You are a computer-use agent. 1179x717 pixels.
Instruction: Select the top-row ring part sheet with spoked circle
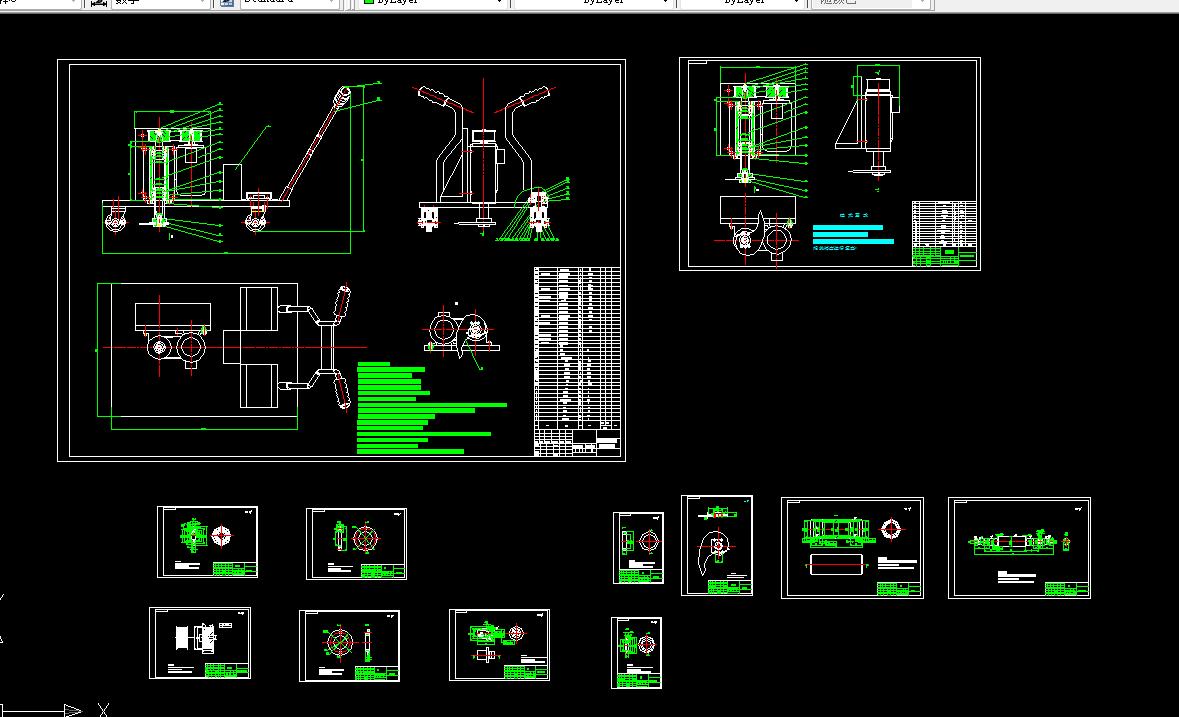point(356,544)
